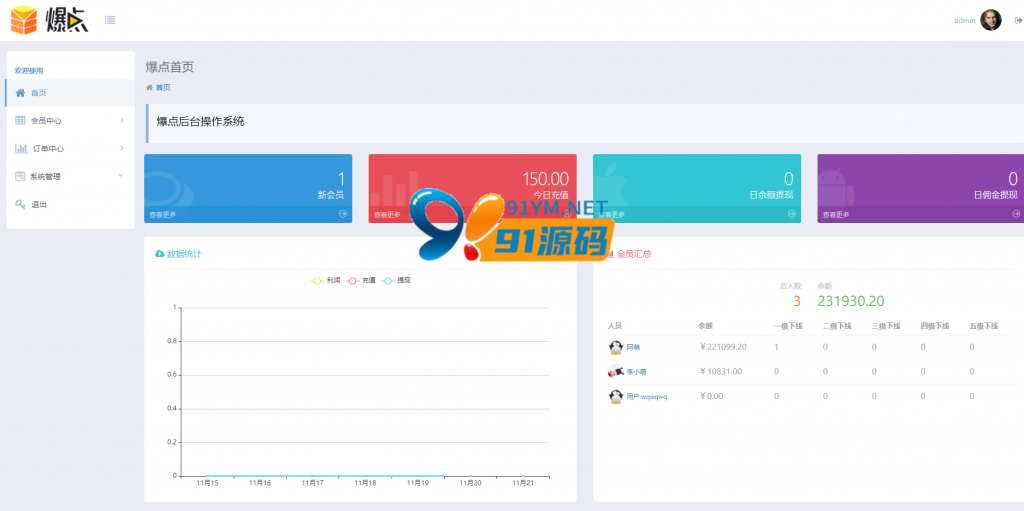The image size is (1024, 511).
Task: Toggle the 利润 series in chart legend
Action: [326, 280]
